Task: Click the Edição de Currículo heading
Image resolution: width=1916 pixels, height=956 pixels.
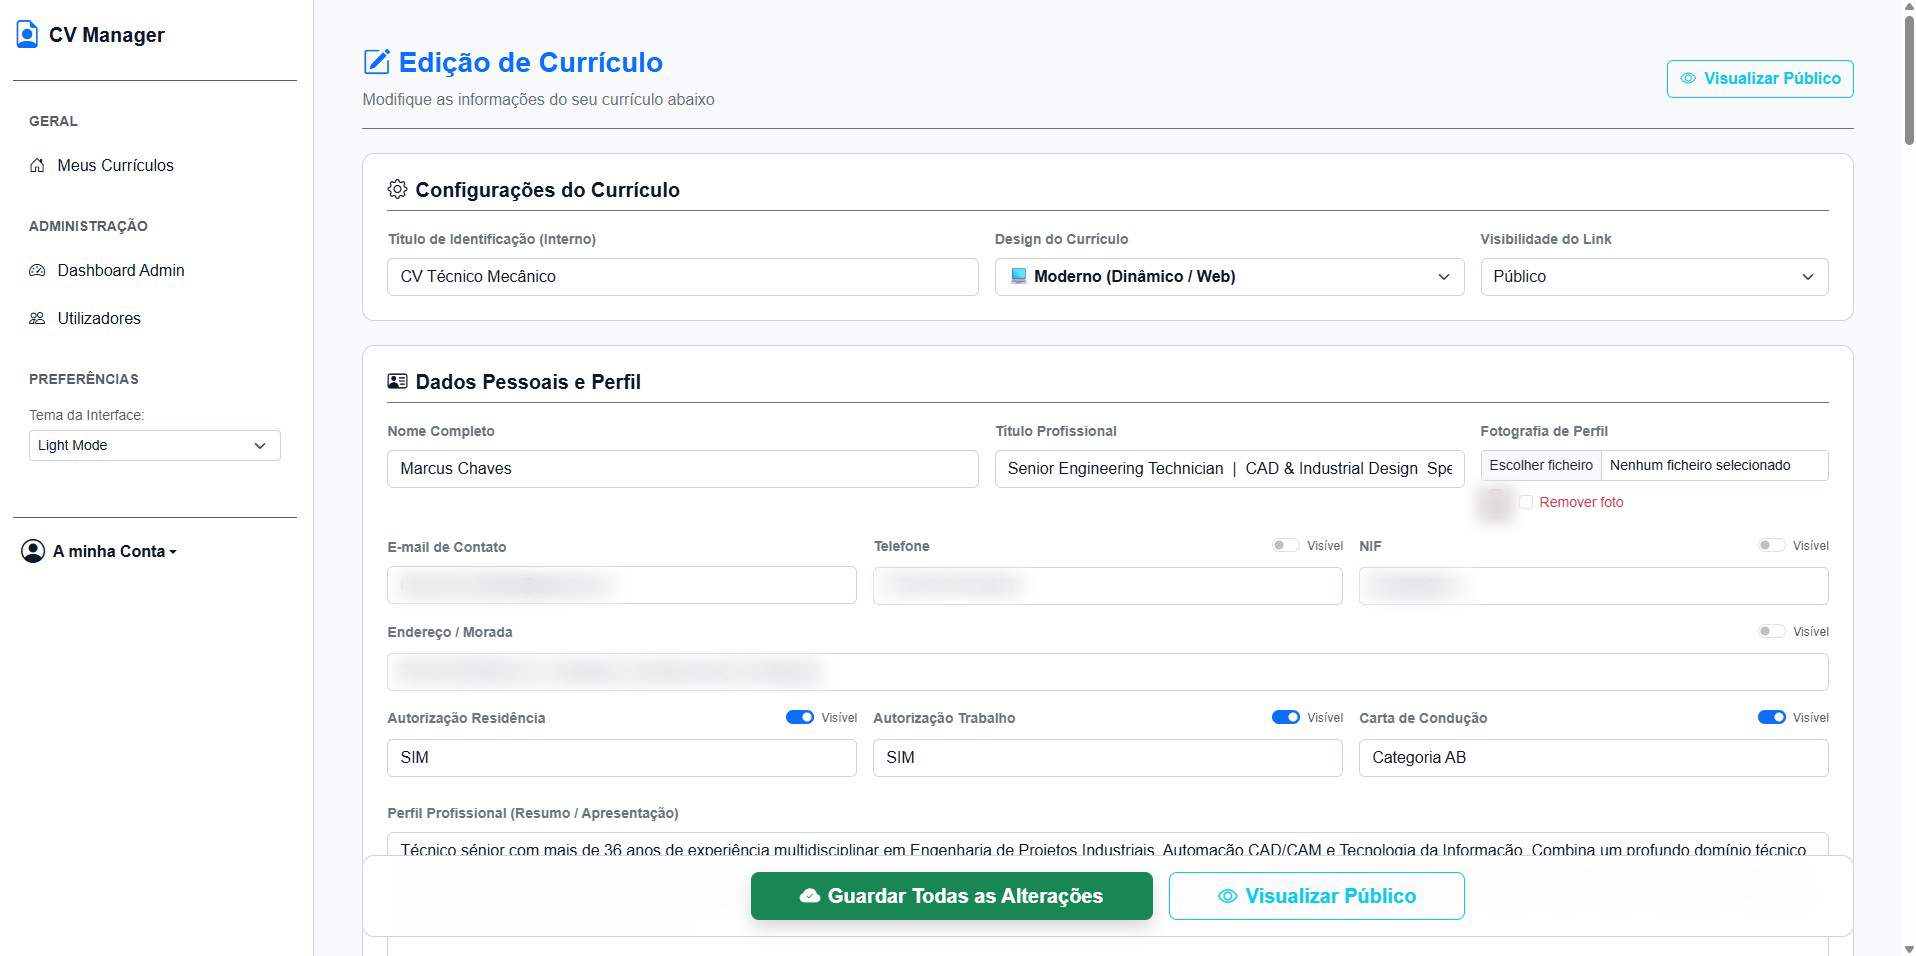Action: pos(531,62)
